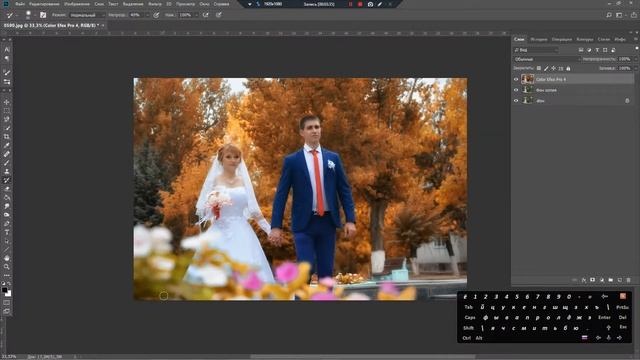Toggle lock all padlock icon
The height and width of the screenshot is (360, 640).
click(568, 68)
